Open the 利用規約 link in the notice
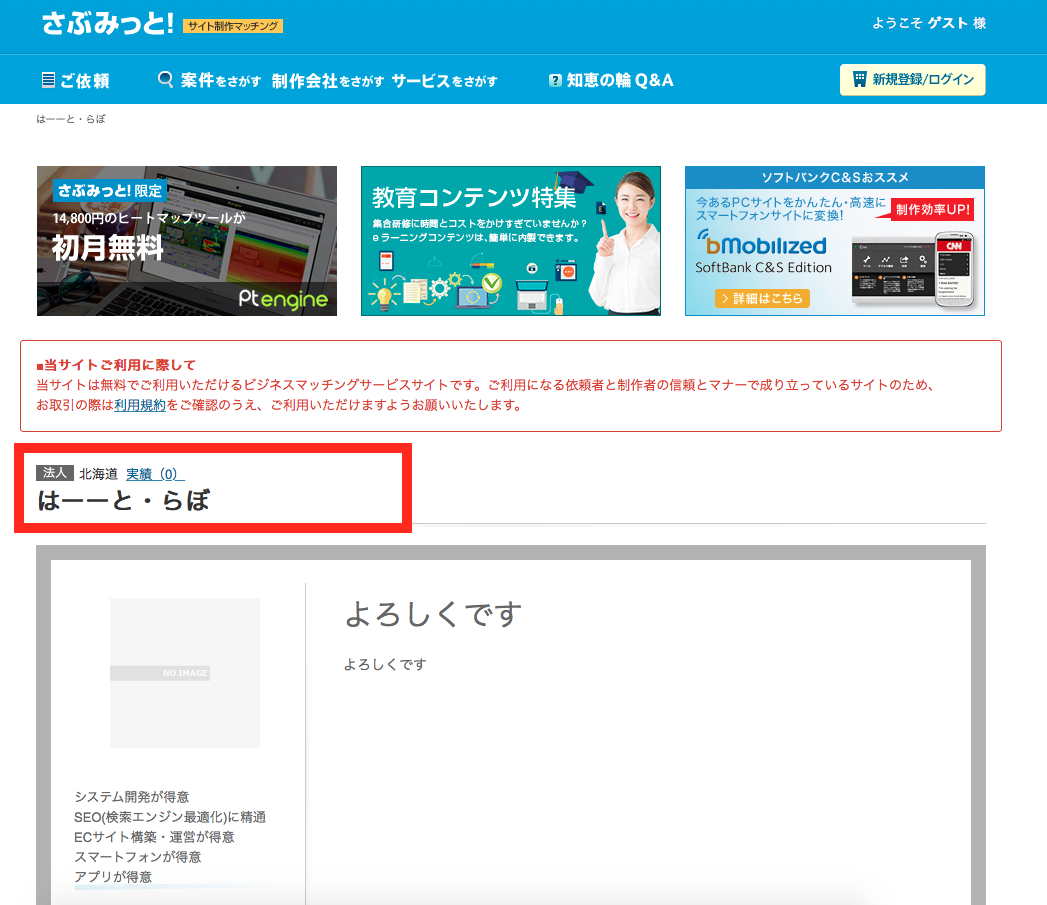 (x=139, y=405)
